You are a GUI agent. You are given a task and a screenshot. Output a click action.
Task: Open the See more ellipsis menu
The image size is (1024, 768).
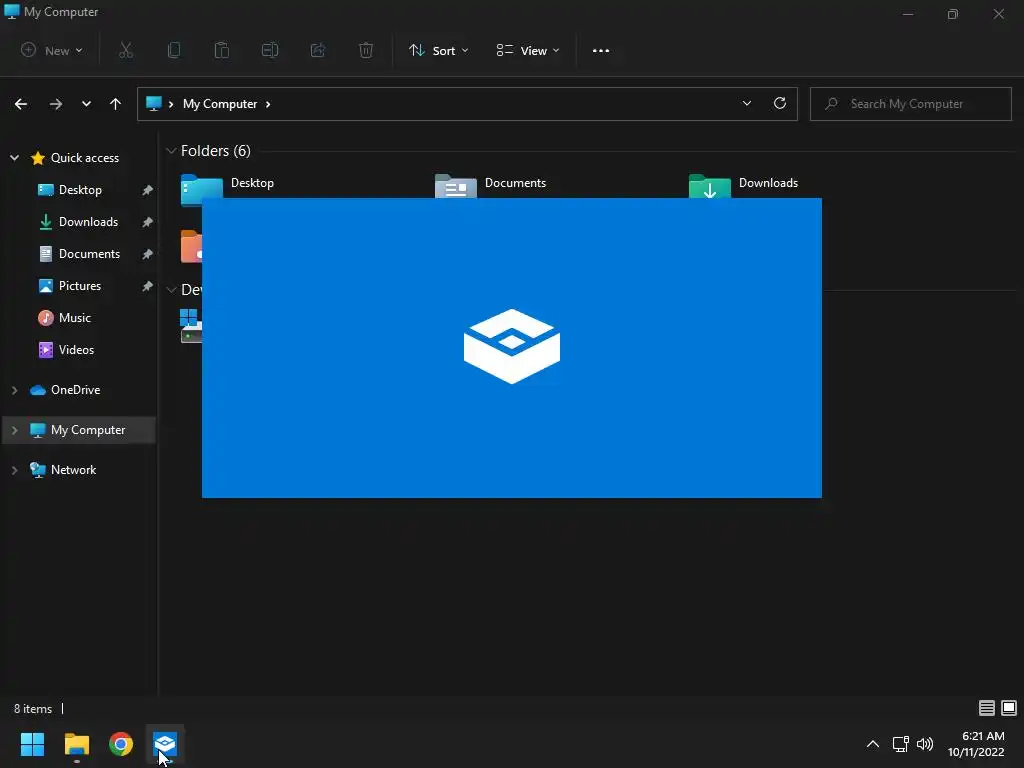pos(601,50)
